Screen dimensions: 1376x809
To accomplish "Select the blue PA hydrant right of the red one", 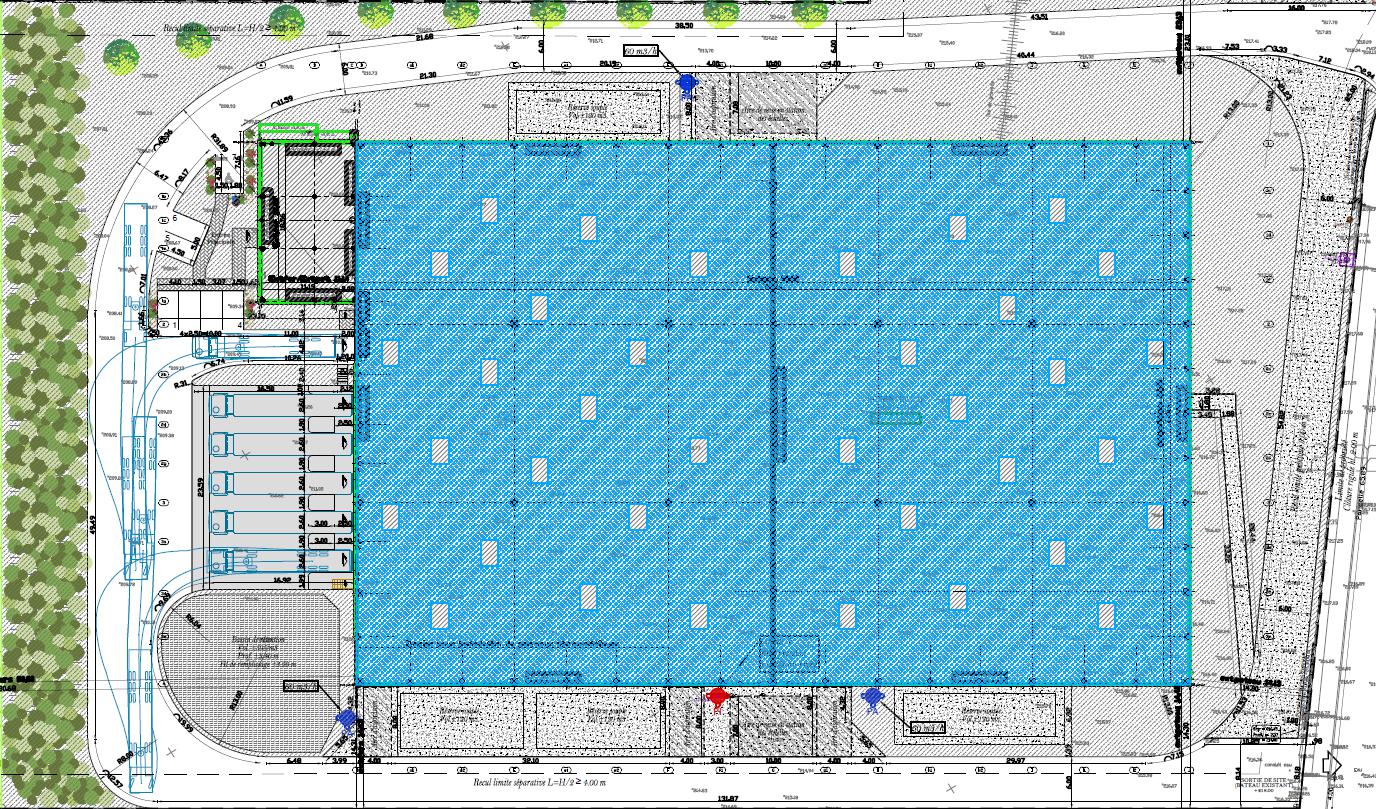I will pyautogui.click(x=874, y=697).
